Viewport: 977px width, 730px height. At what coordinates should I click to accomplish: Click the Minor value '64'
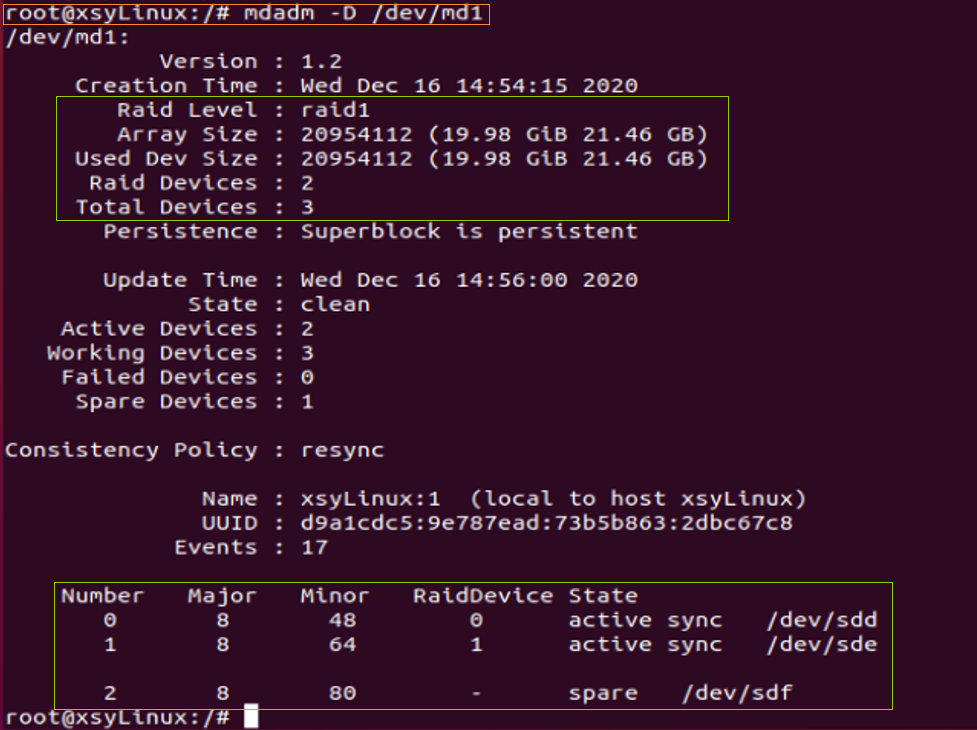point(342,645)
